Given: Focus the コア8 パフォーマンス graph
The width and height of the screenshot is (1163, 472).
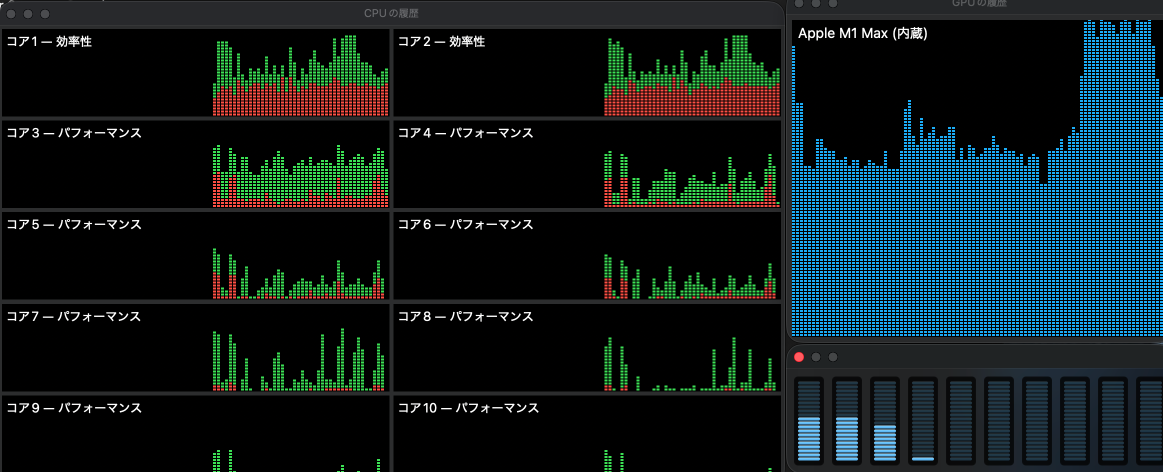Looking at the screenshot, I should [x=587, y=347].
